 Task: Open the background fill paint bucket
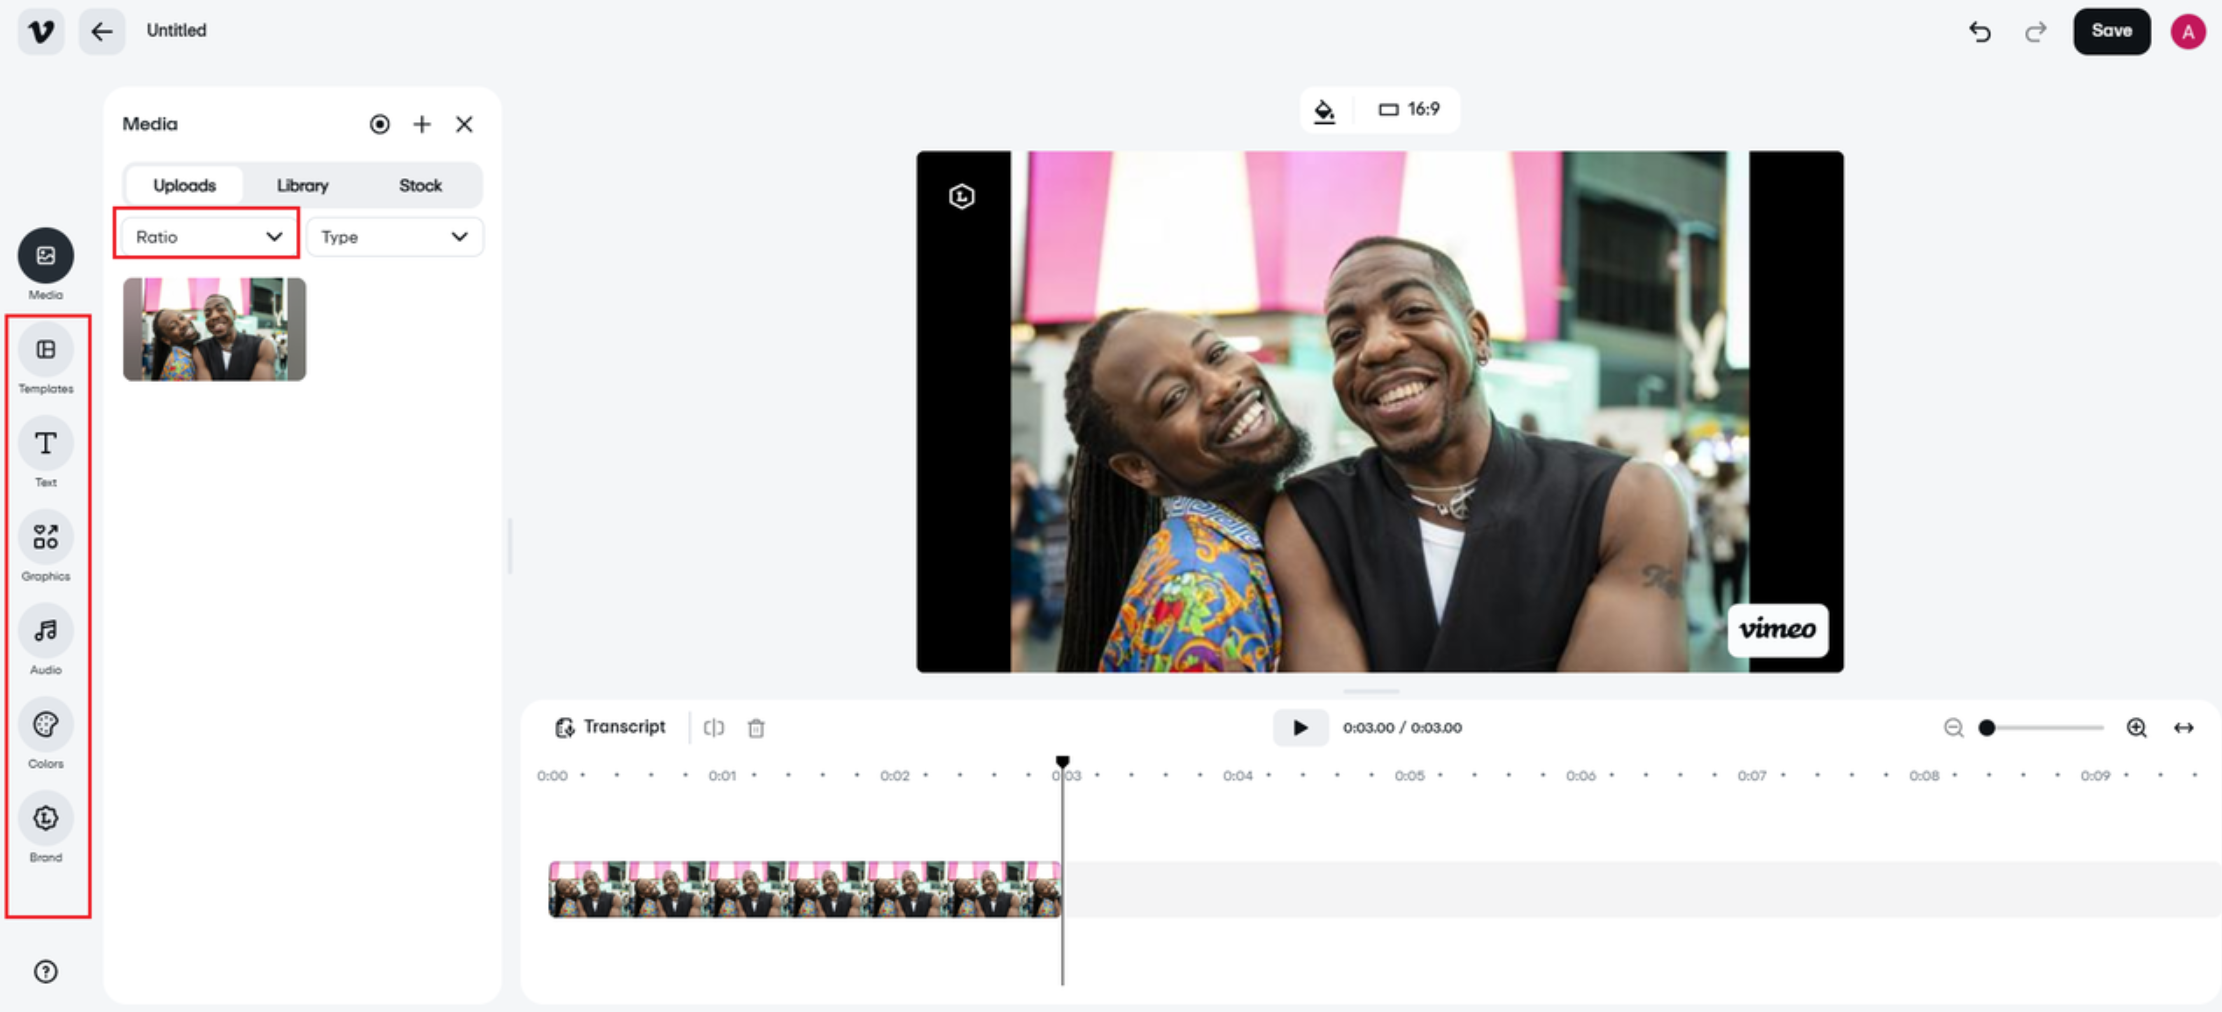(x=1325, y=110)
